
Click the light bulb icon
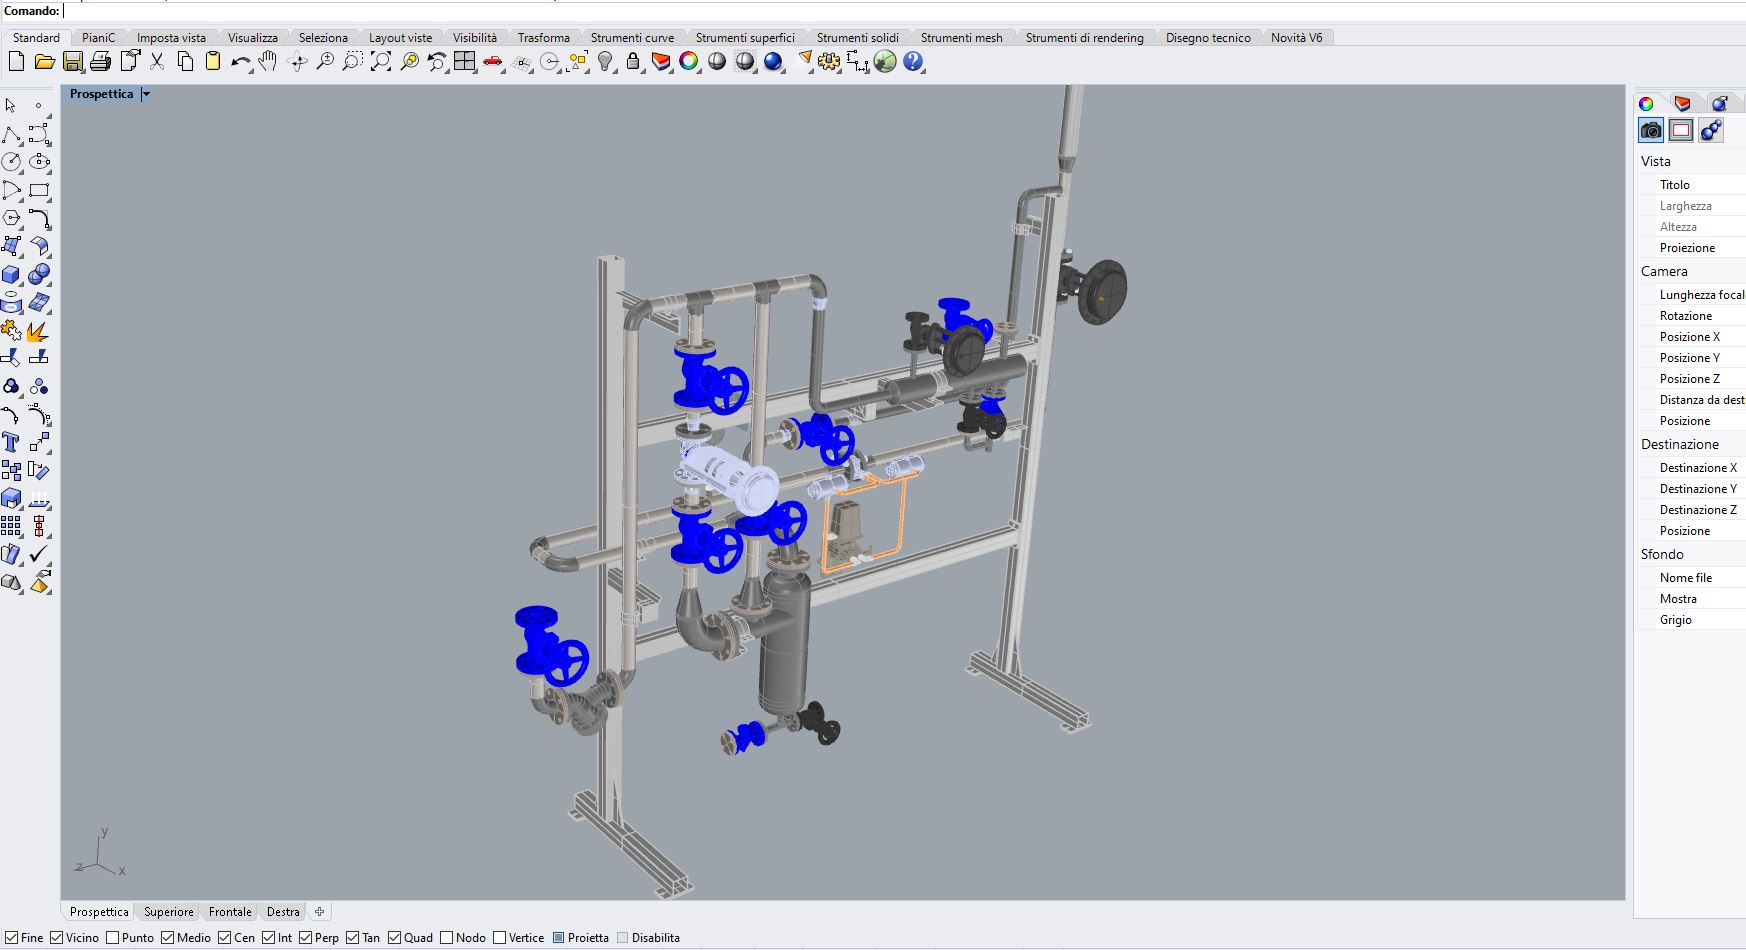(x=605, y=62)
